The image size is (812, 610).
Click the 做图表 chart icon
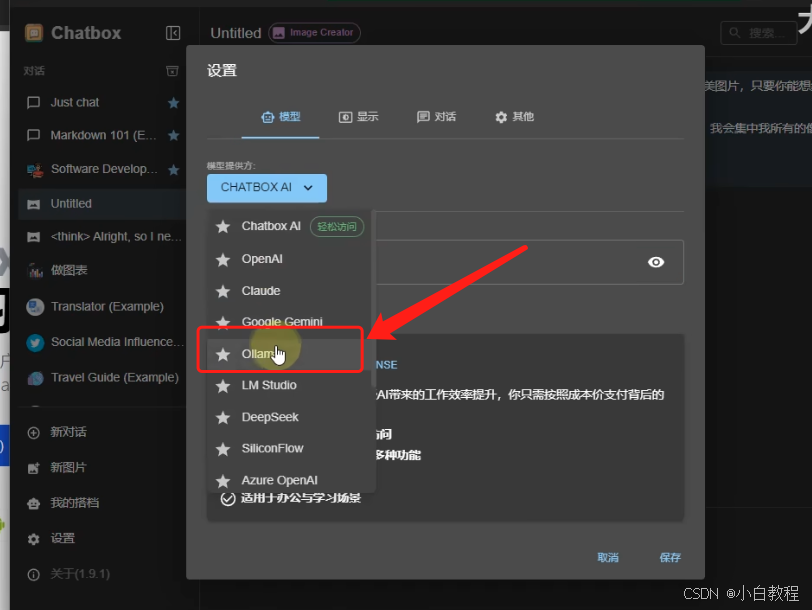pos(35,271)
